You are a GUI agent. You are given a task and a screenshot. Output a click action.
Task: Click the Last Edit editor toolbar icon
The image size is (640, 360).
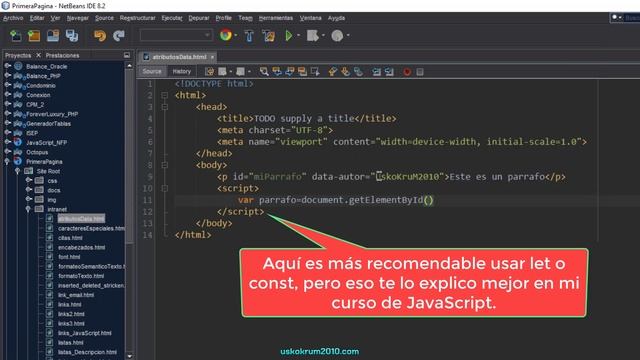pos(209,72)
